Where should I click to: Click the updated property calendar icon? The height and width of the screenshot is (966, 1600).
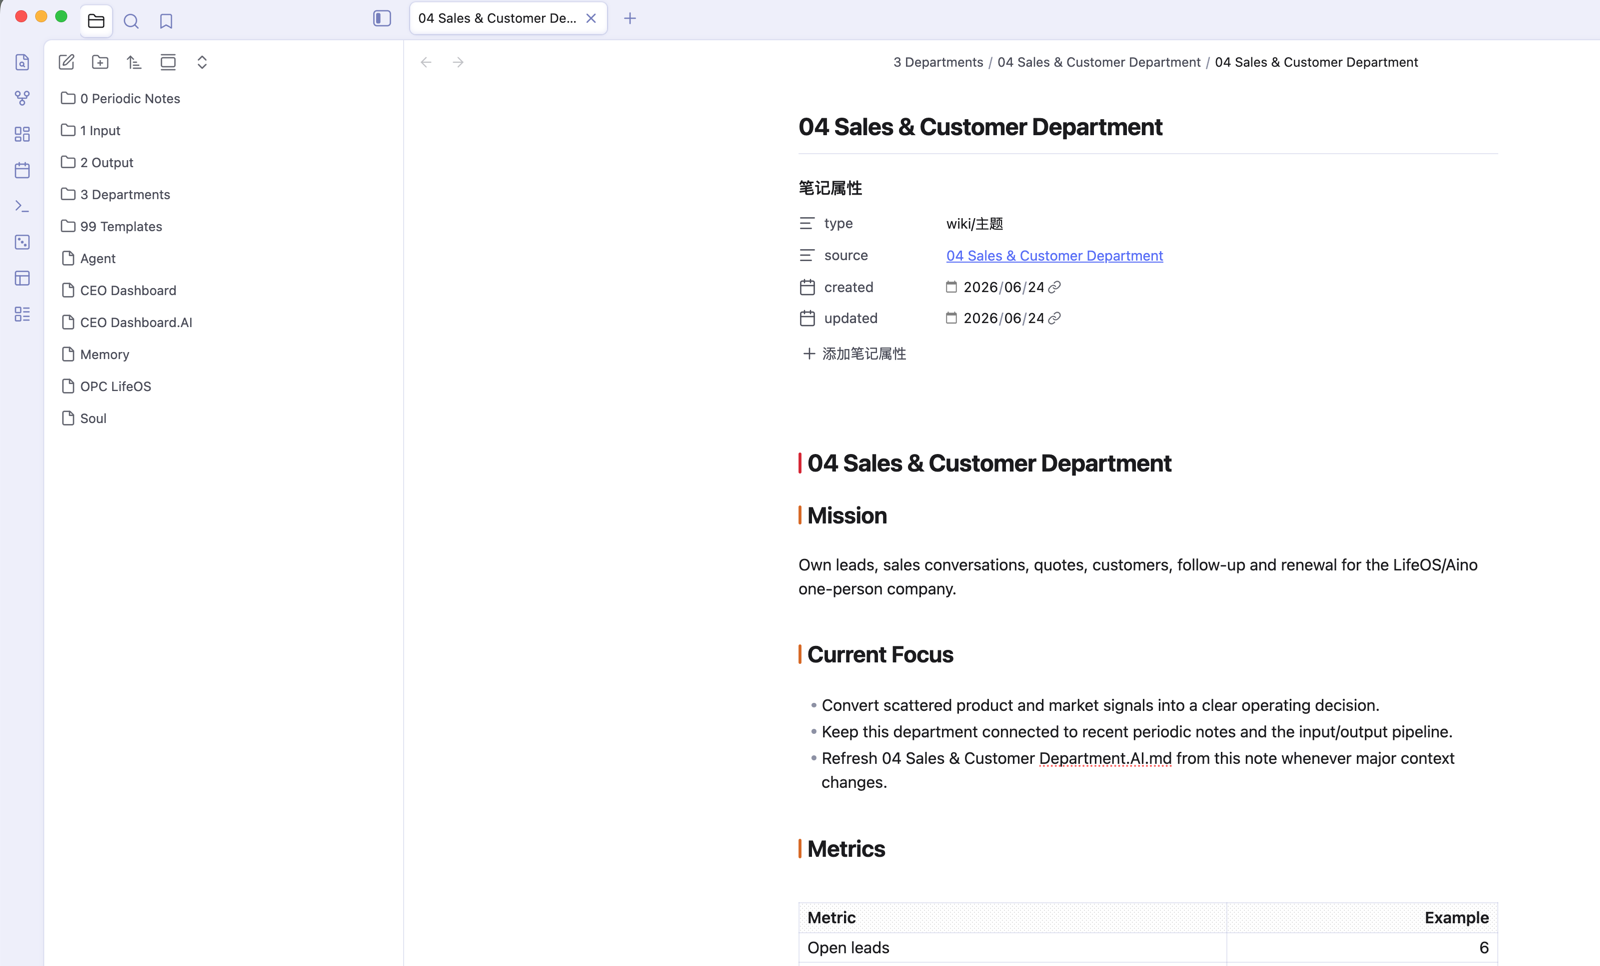(x=807, y=318)
